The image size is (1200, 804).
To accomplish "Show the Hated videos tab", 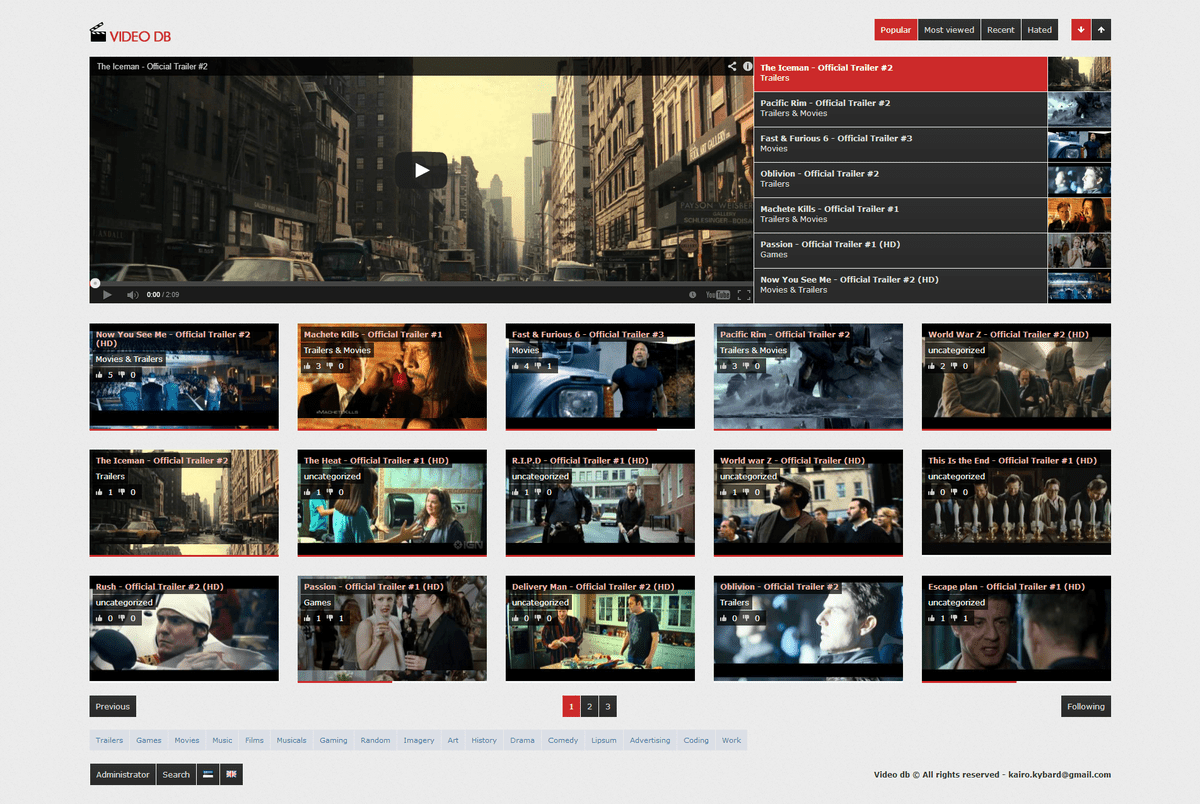I will pos(1039,30).
